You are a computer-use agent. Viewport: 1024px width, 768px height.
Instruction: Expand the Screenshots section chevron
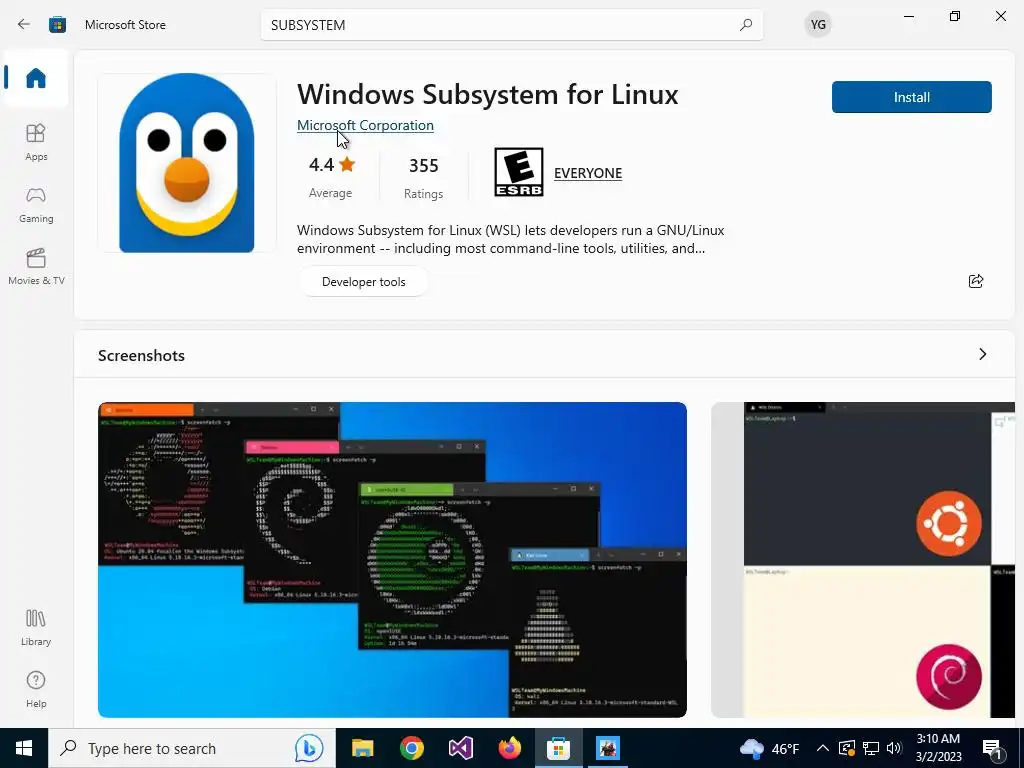tap(982, 354)
